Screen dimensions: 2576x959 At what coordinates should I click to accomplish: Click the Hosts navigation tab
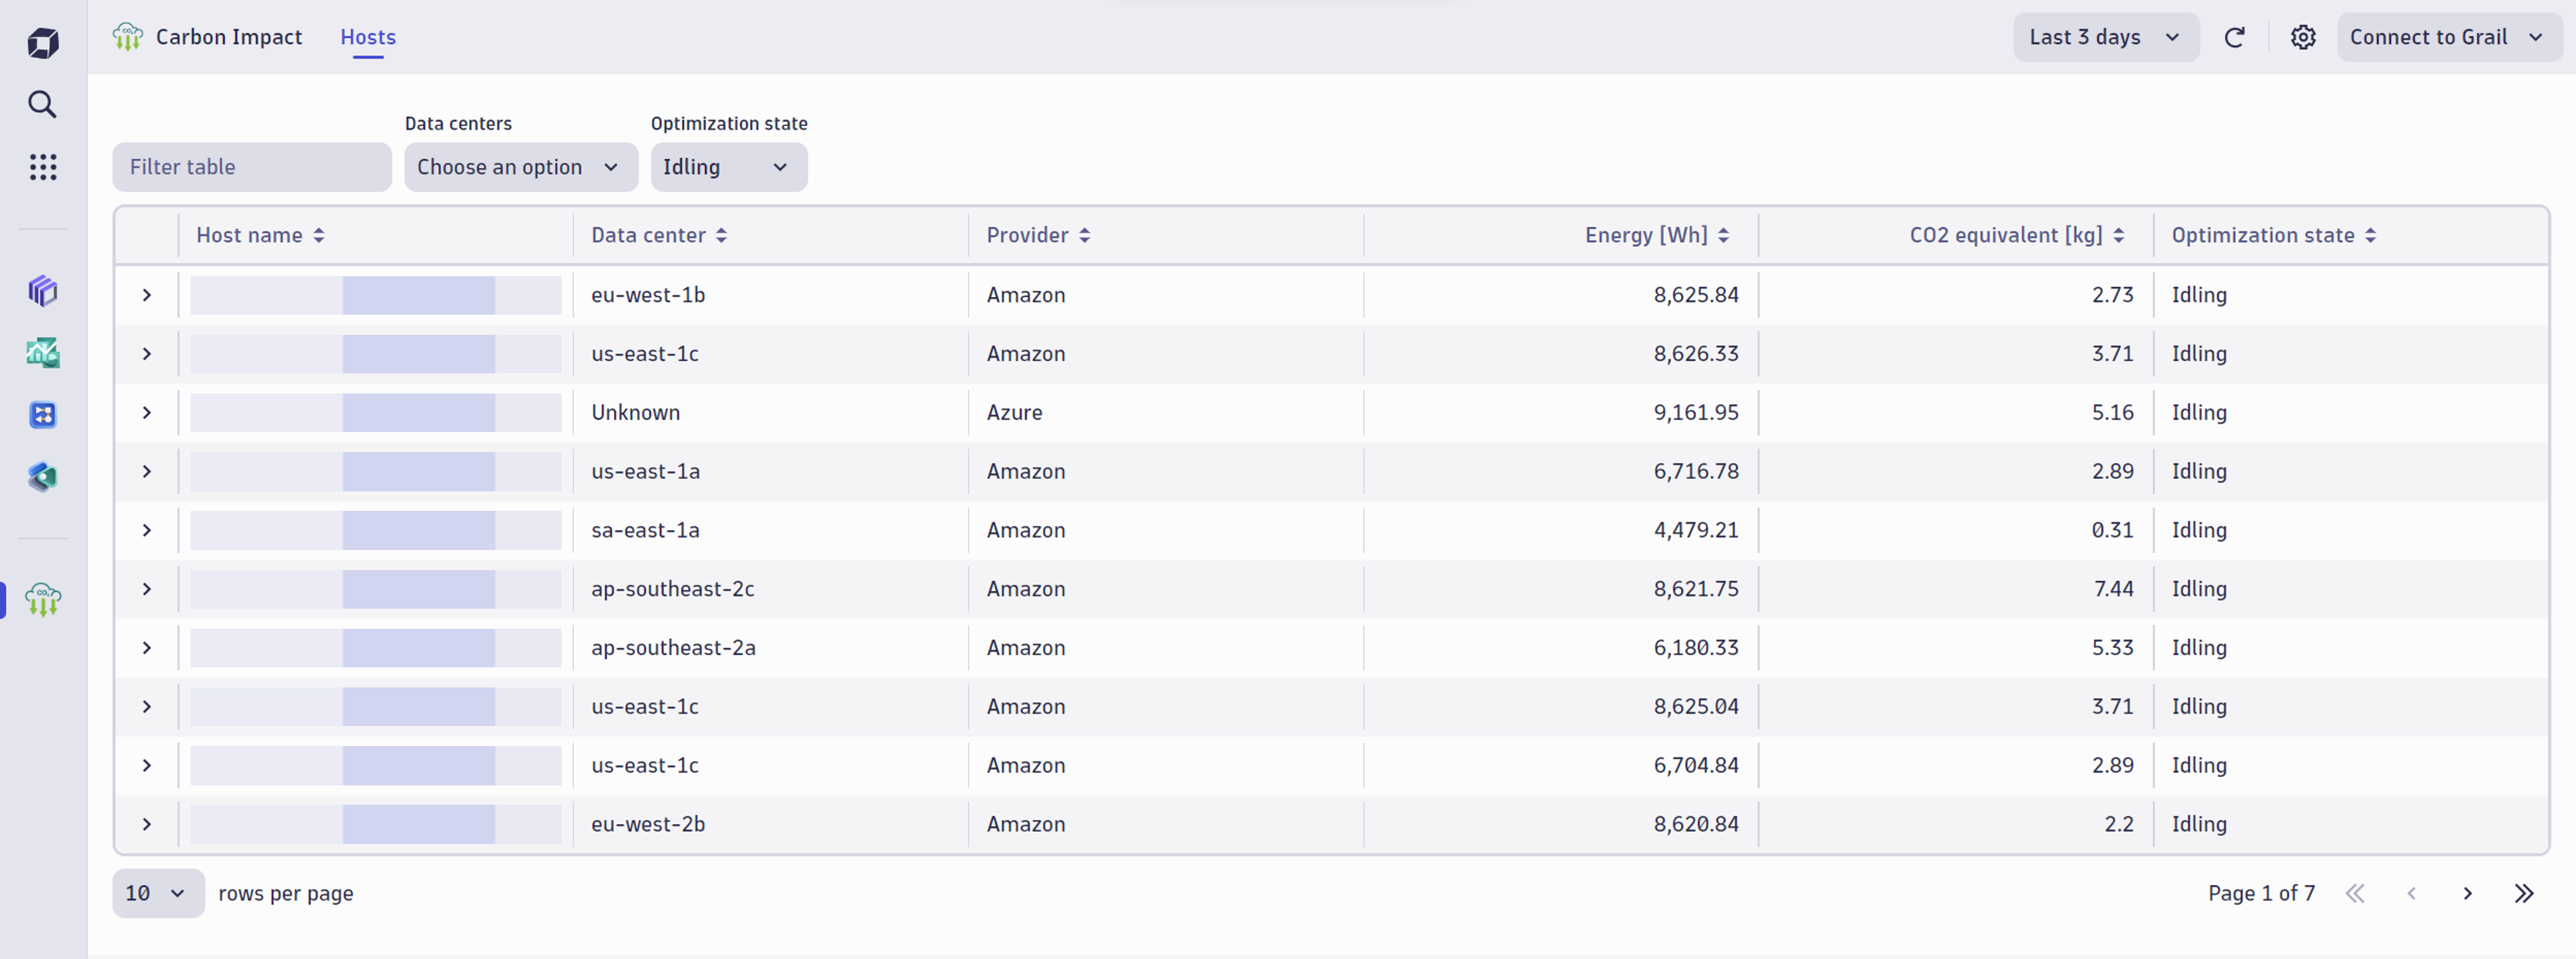pos(370,36)
